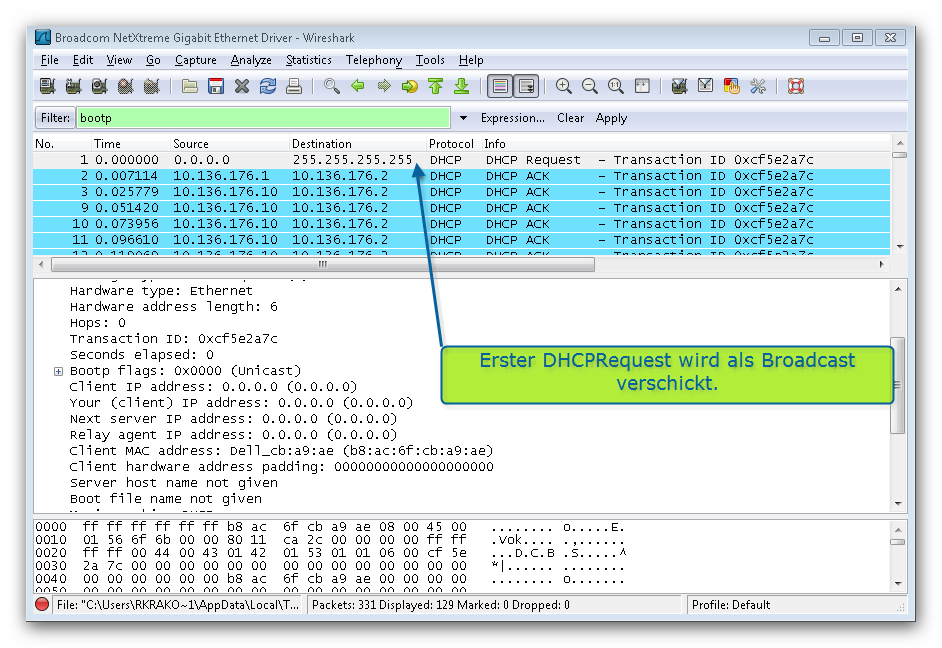Open the Capture menu
942x648 pixels.
click(x=196, y=60)
